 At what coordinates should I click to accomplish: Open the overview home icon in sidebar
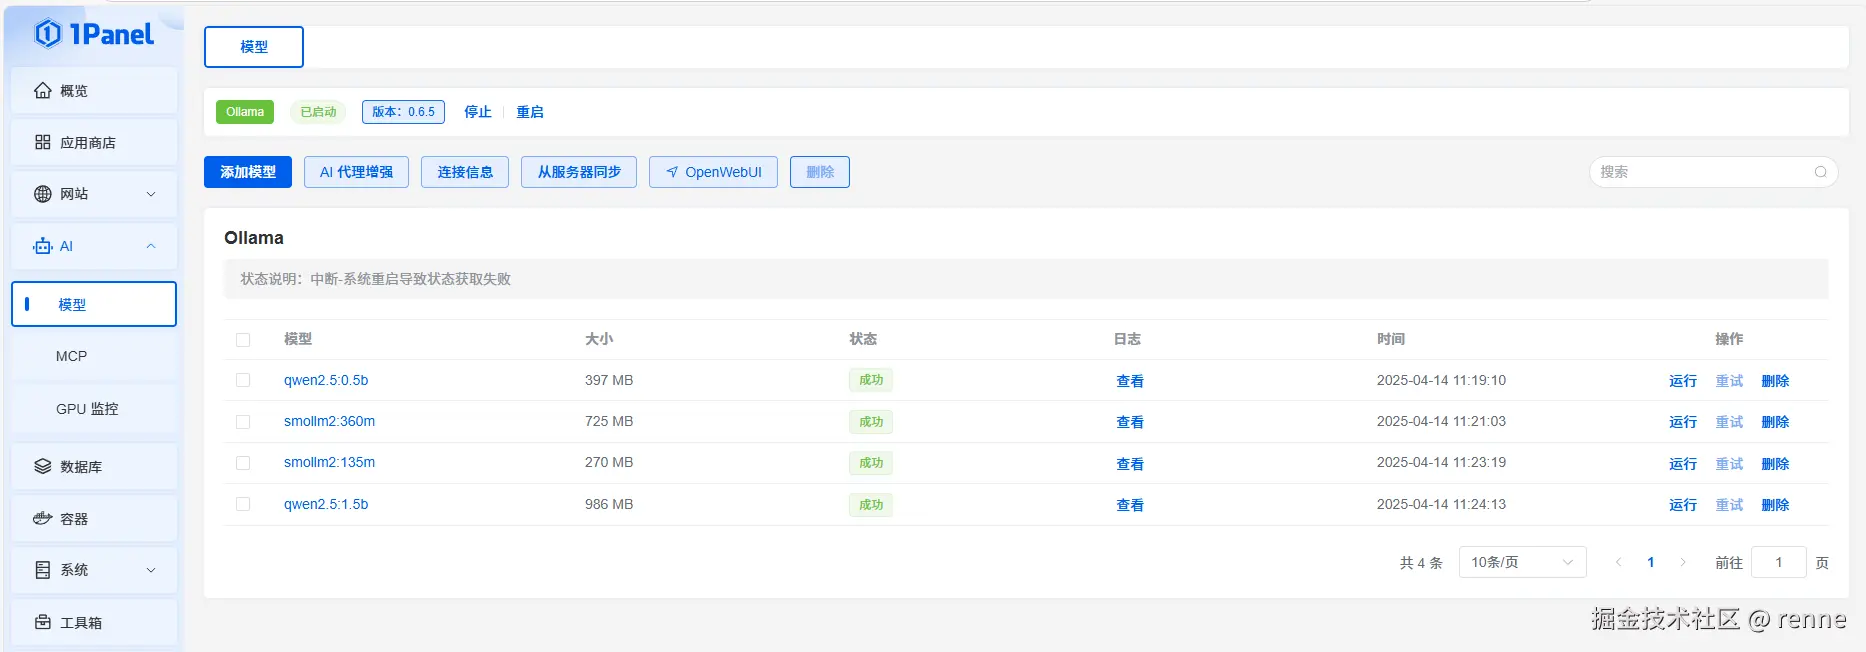pos(43,91)
